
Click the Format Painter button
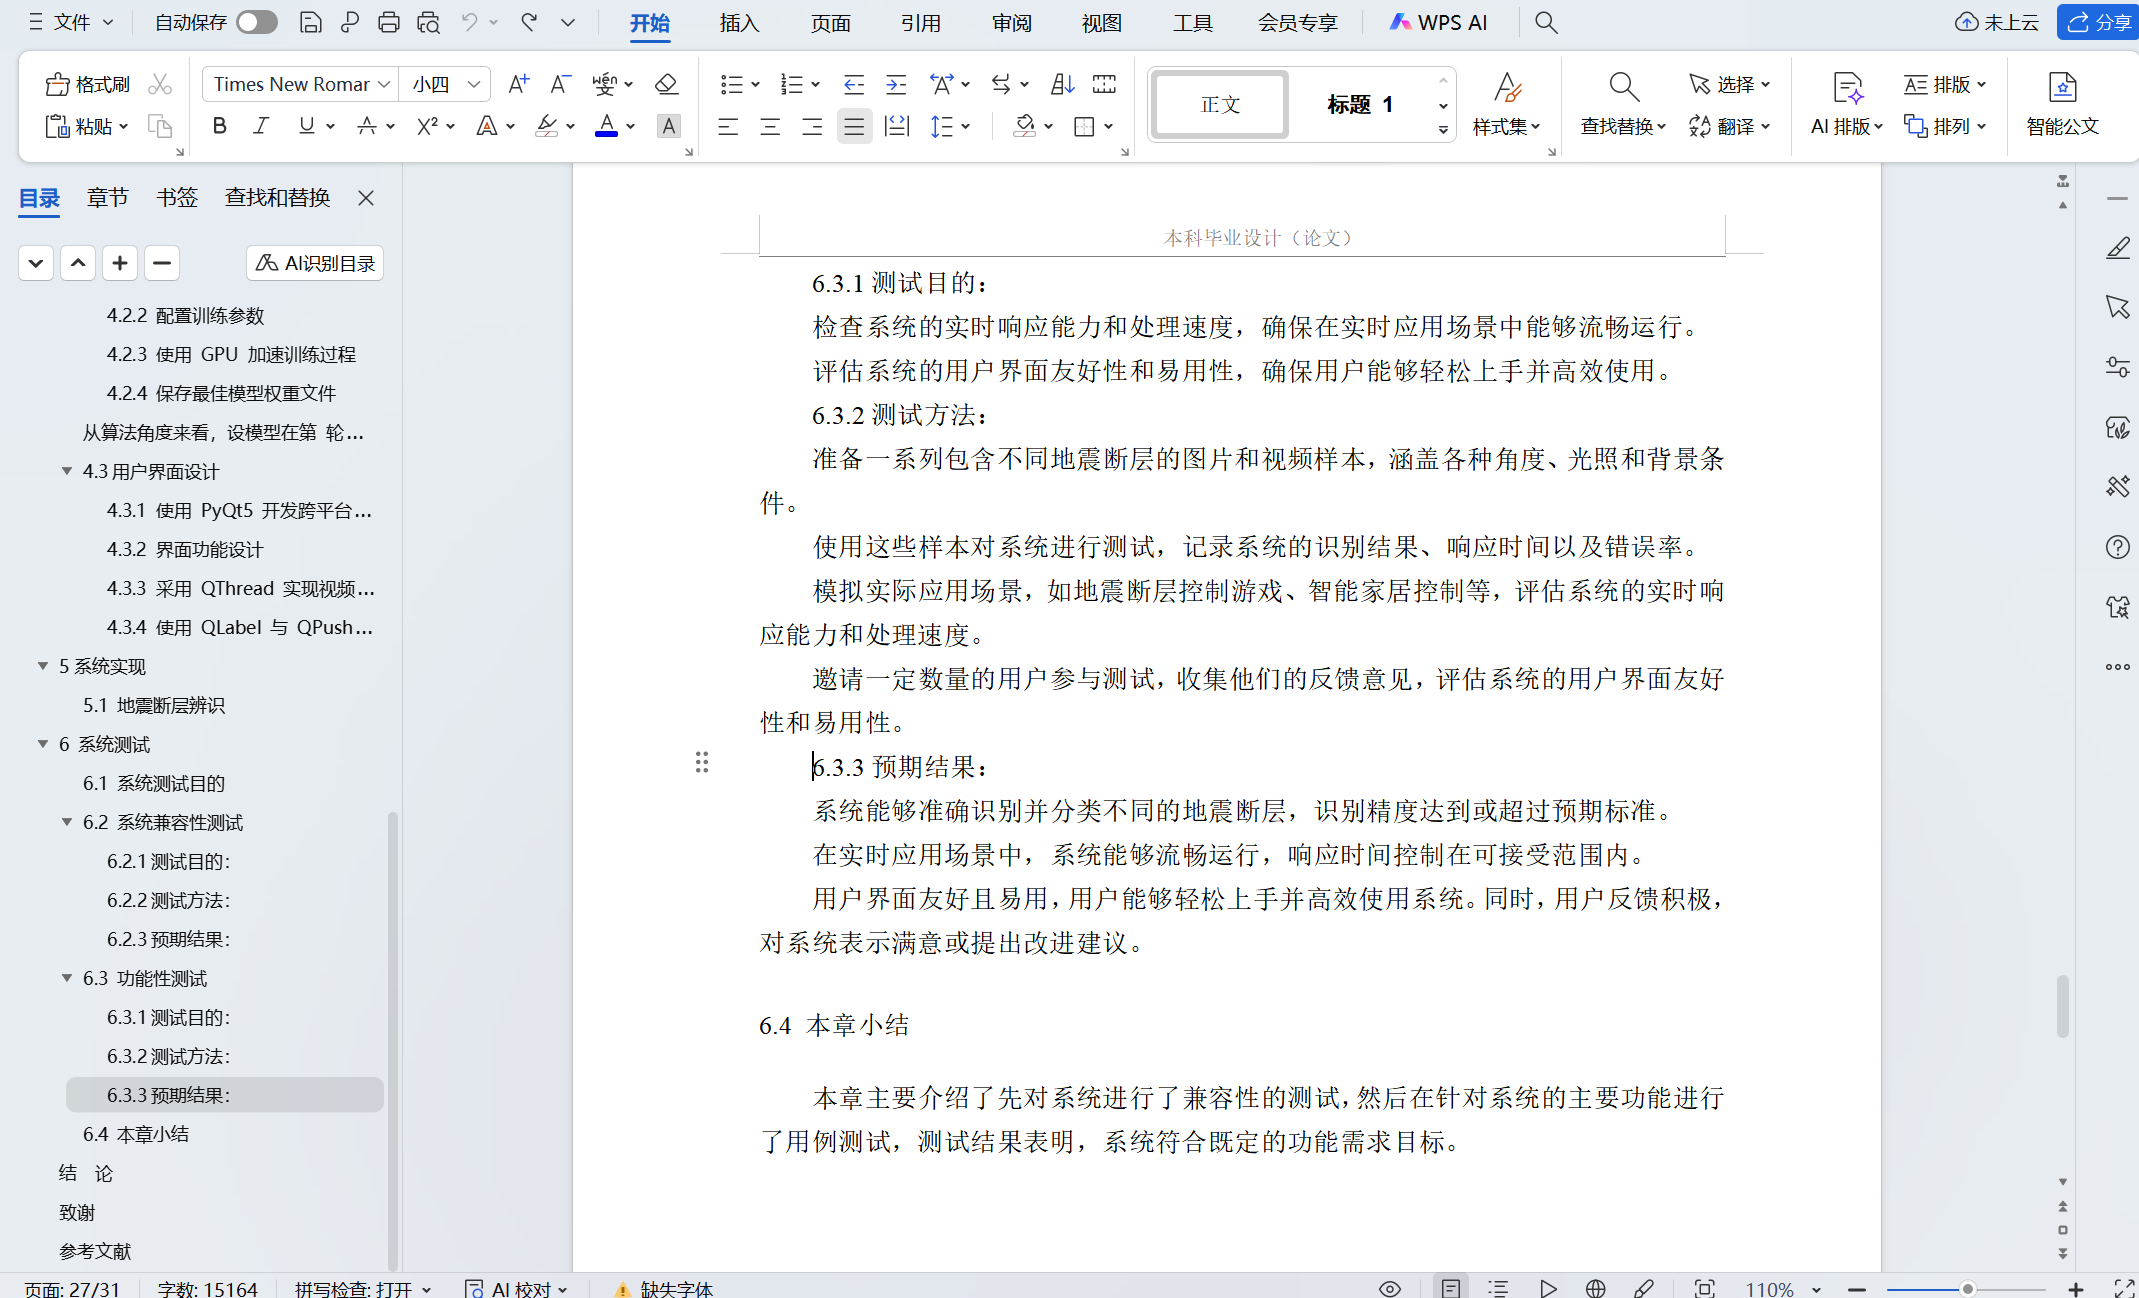(x=87, y=84)
